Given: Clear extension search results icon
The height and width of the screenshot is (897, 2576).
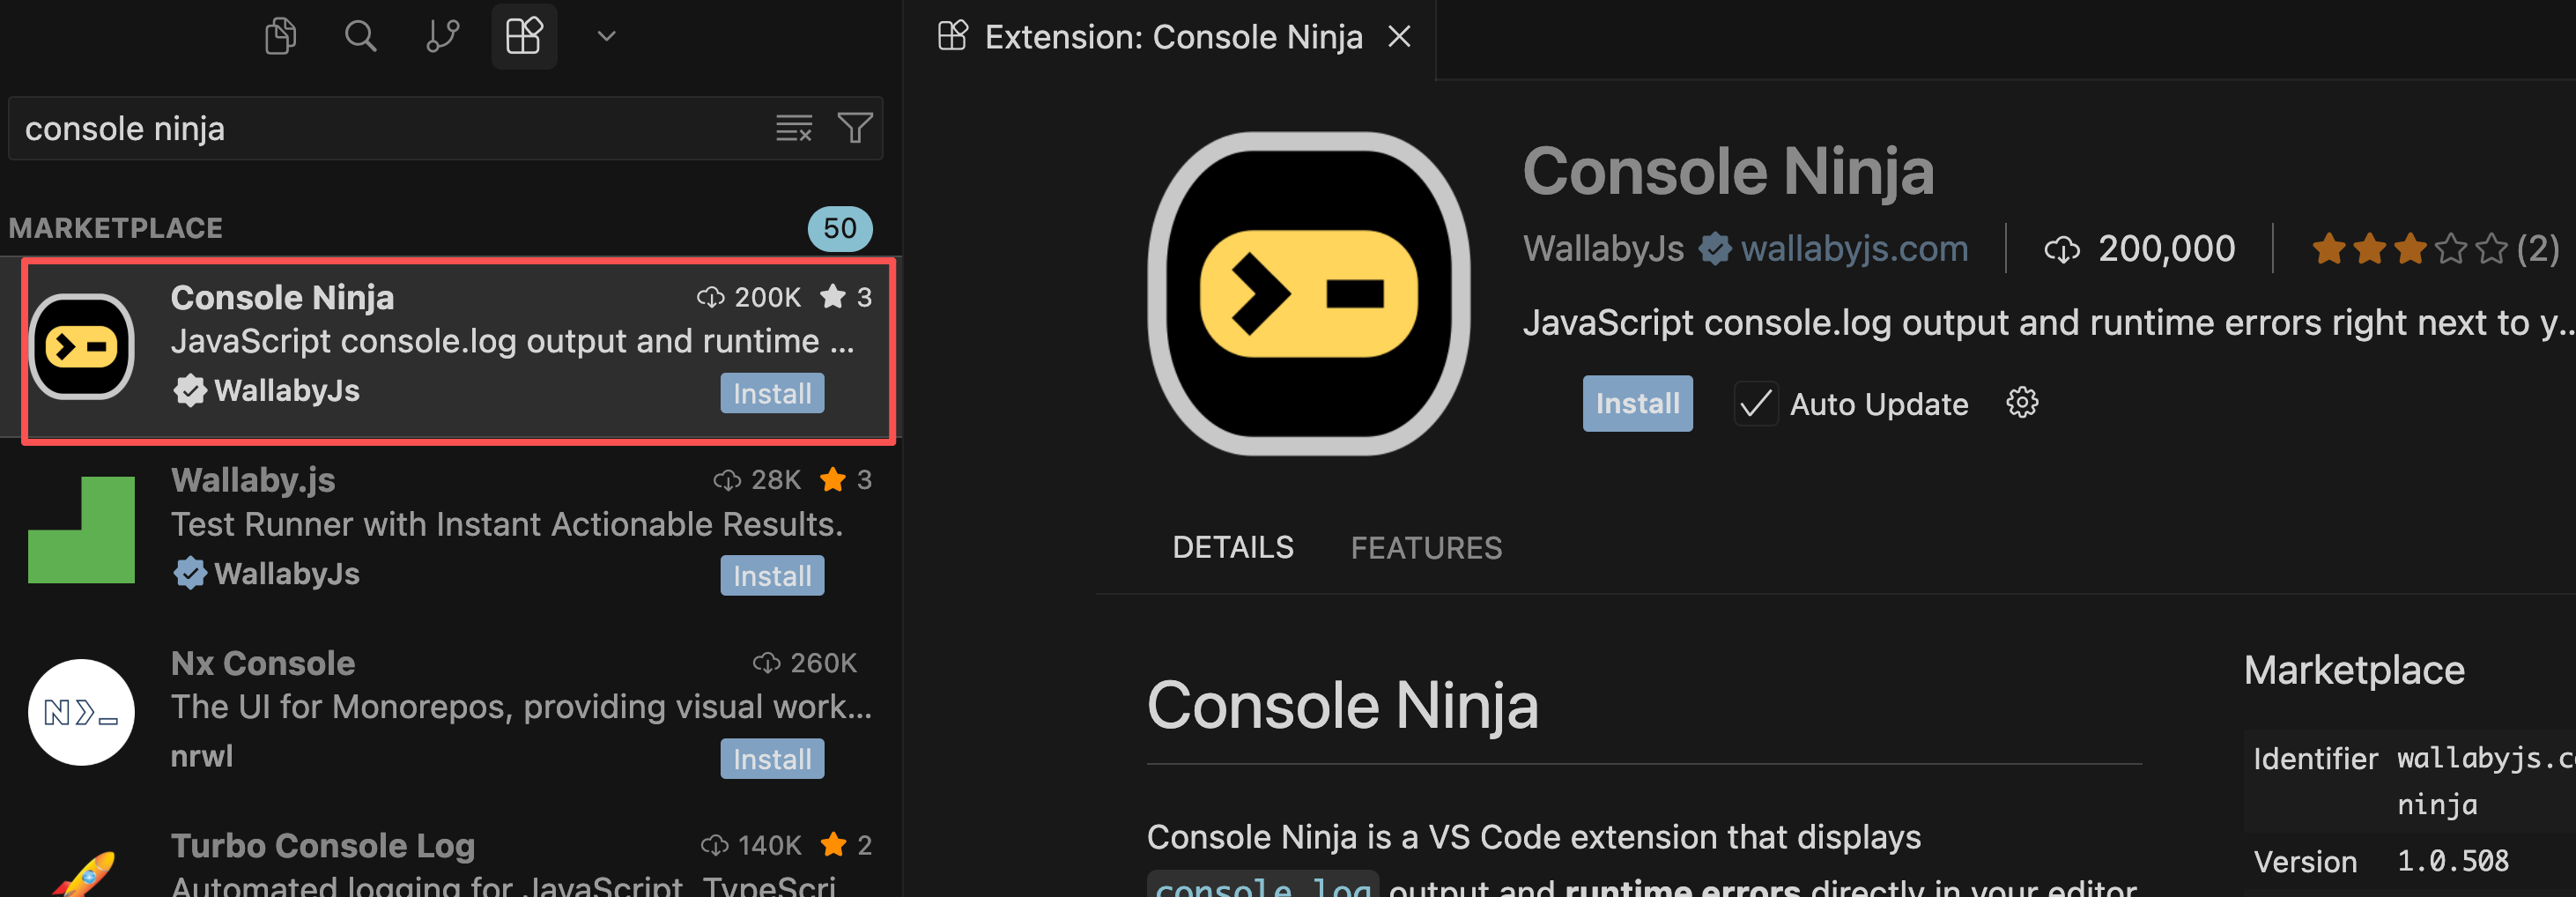Looking at the screenshot, I should (794, 128).
